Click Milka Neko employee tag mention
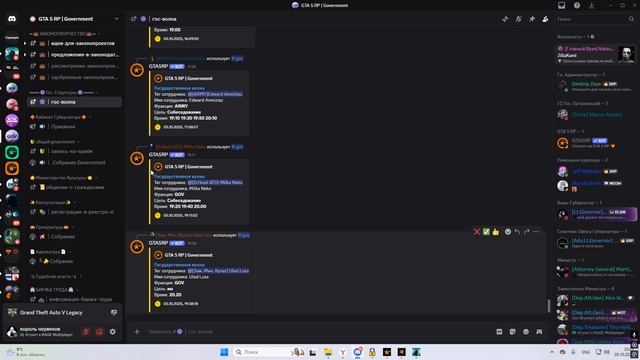 click(x=215, y=182)
